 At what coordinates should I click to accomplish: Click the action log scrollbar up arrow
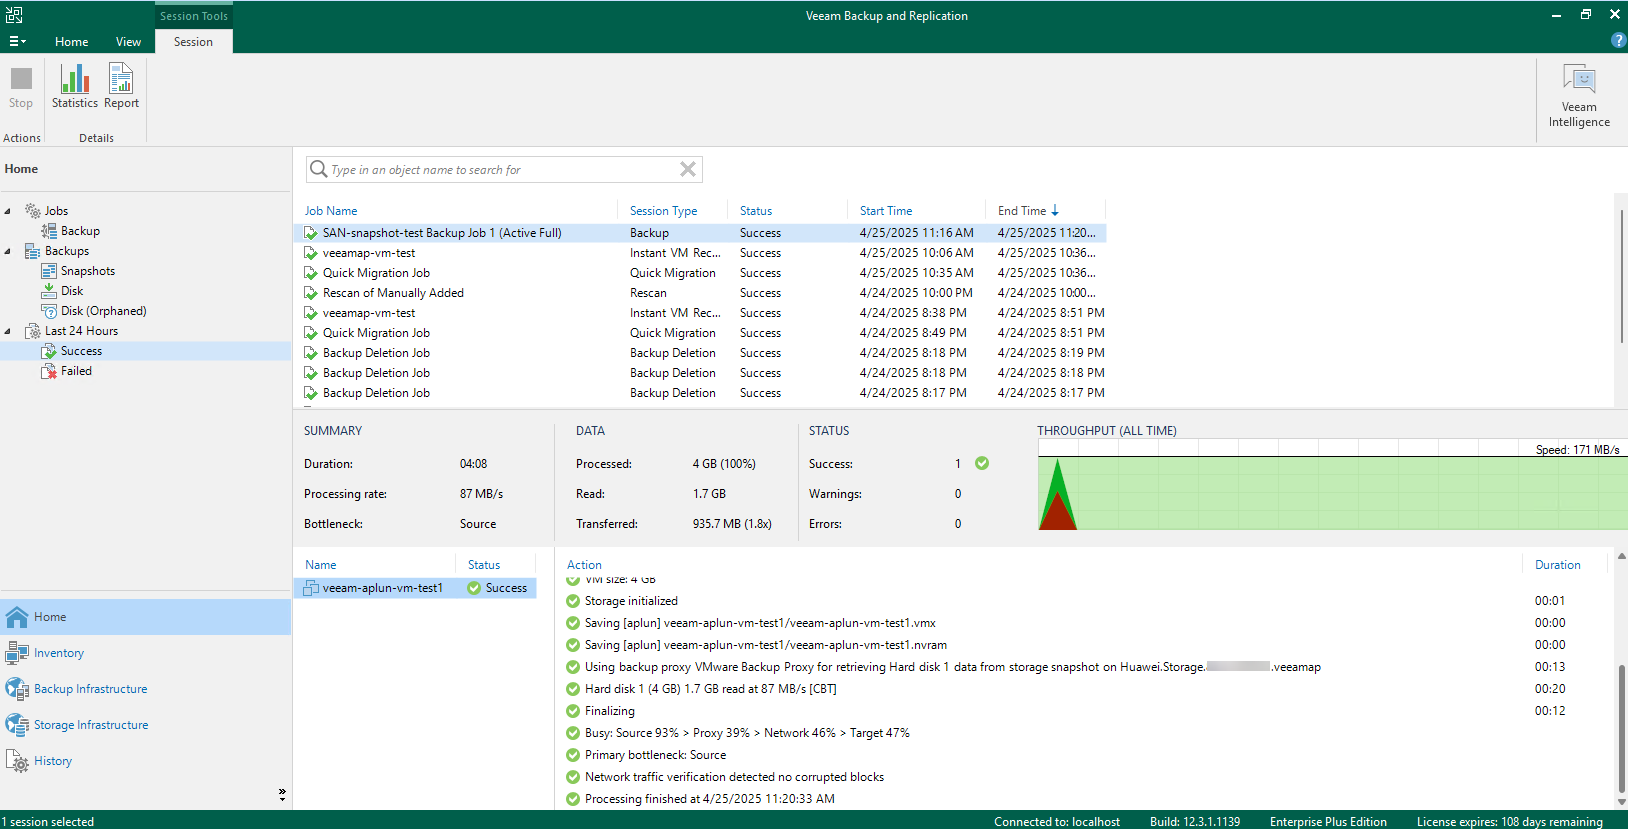click(x=1621, y=556)
